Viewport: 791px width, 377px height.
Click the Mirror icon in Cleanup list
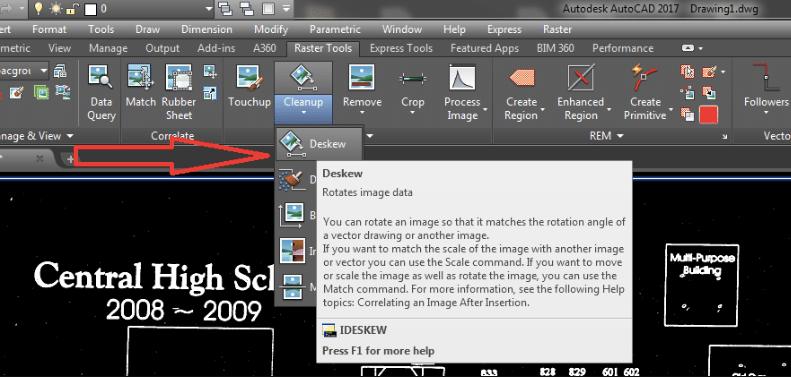tap(292, 286)
